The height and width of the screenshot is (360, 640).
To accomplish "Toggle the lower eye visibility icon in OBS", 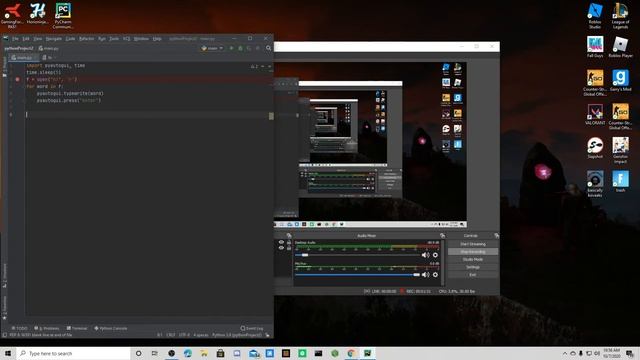I will [281, 248].
